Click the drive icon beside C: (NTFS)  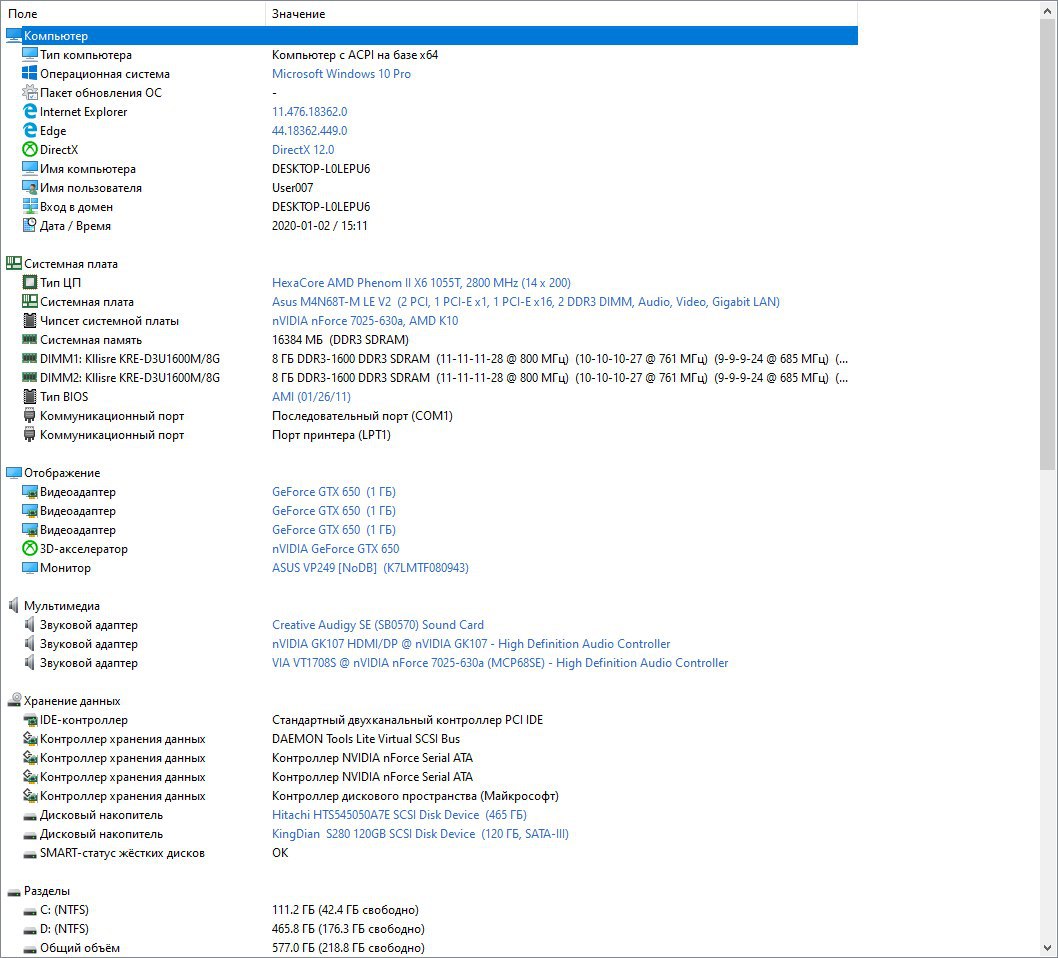(x=29, y=911)
